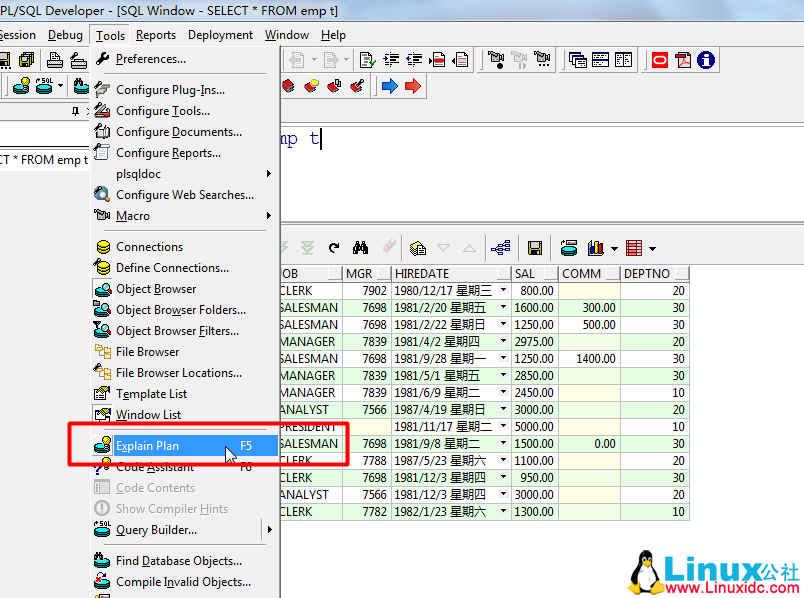Image resolution: width=804 pixels, height=598 pixels.
Task: Click the blue tree-structure icon in grid toolbar
Action: [x=500, y=248]
